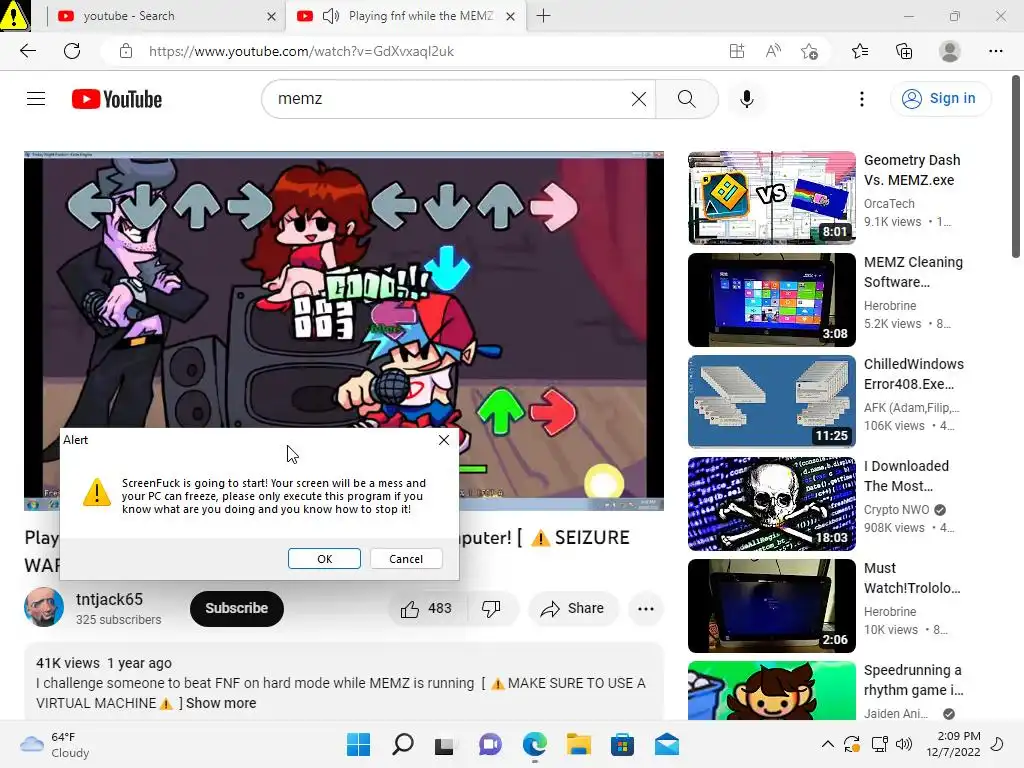Open taskbar Search icon
The height and width of the screenshot is (768, 1024).
pos(402,744)
